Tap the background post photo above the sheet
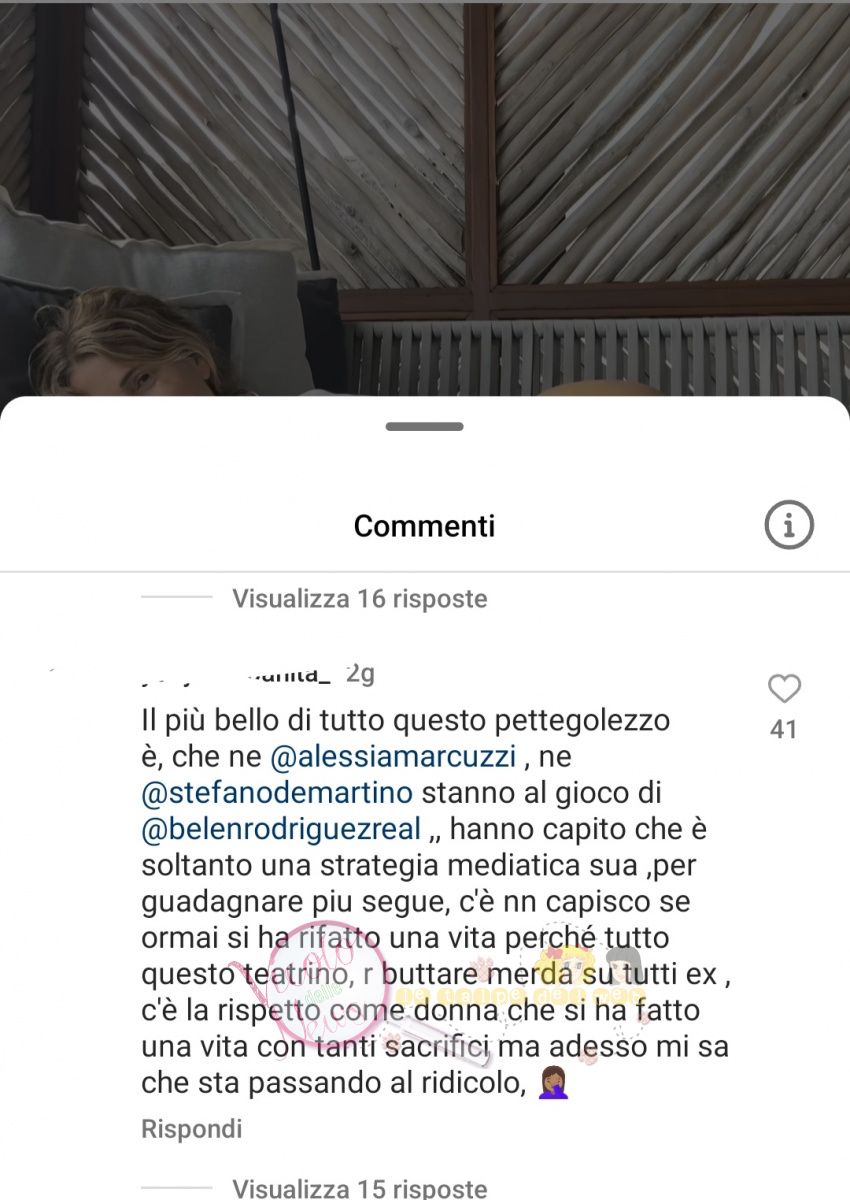850x1200 pixels. point(424,200)
